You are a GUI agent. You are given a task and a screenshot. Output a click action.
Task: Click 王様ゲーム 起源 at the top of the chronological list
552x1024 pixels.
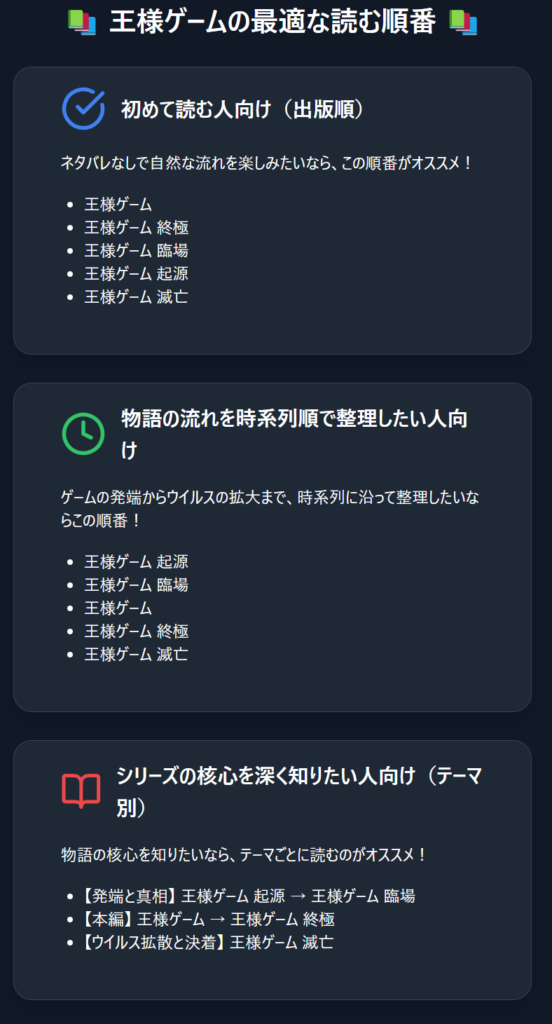(137, 561)
